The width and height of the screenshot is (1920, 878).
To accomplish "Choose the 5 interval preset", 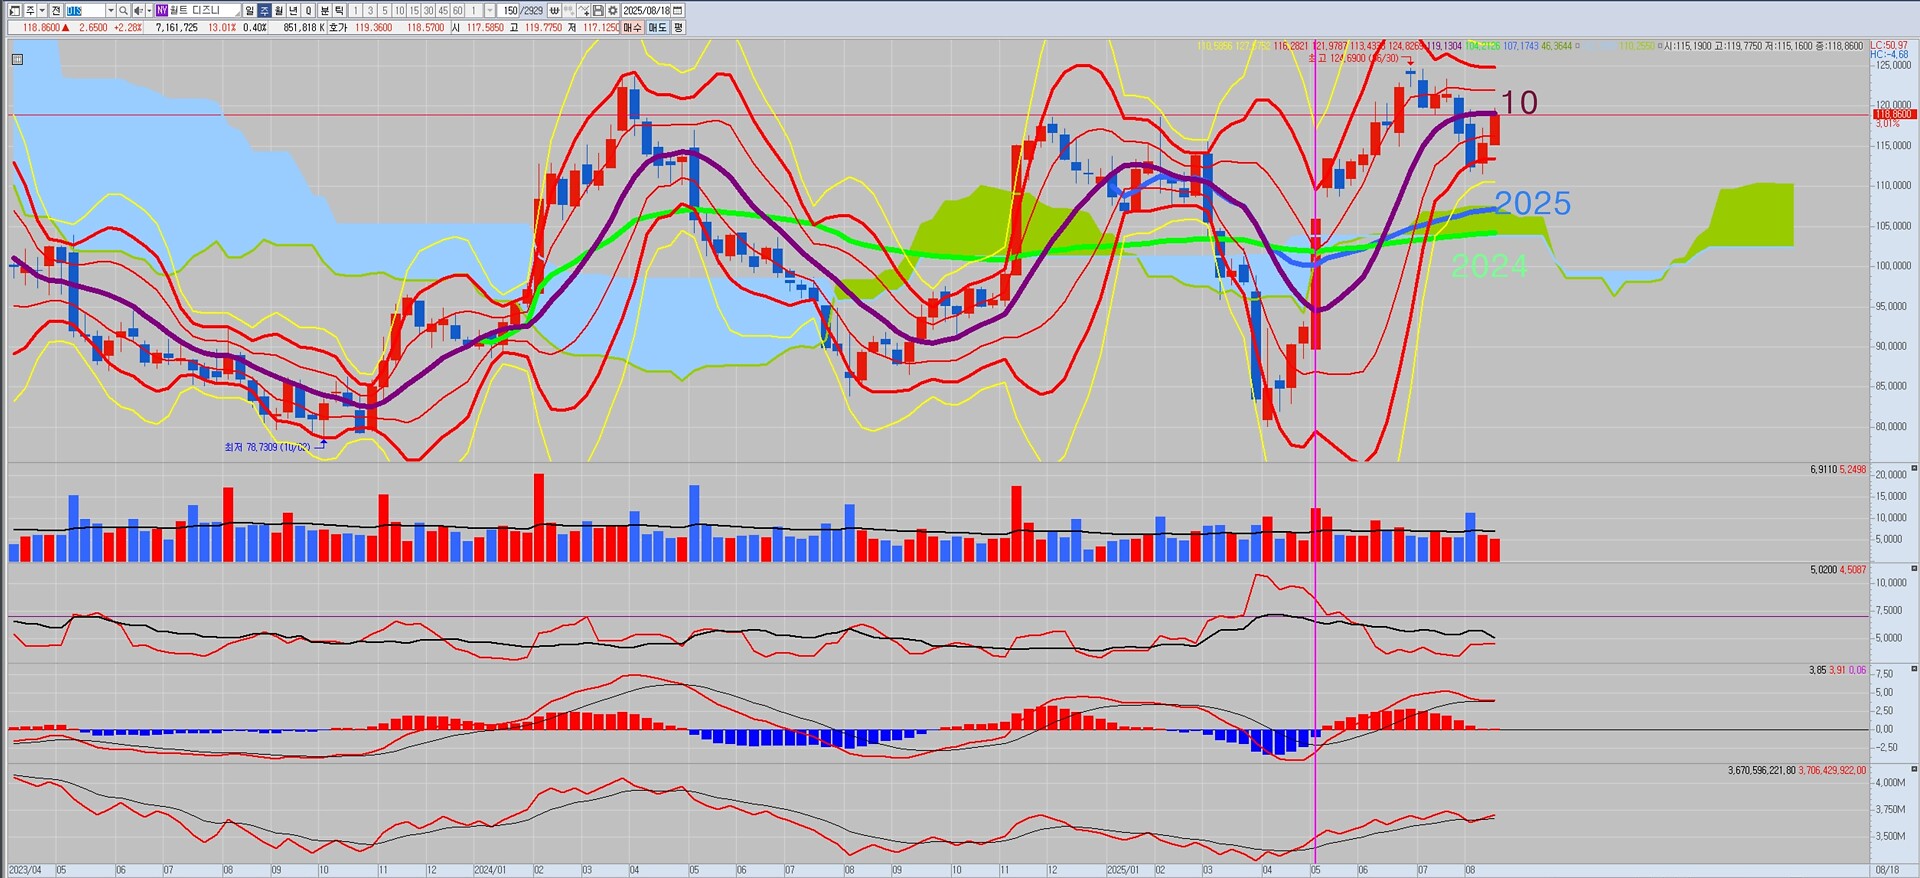I will [385, 10].
